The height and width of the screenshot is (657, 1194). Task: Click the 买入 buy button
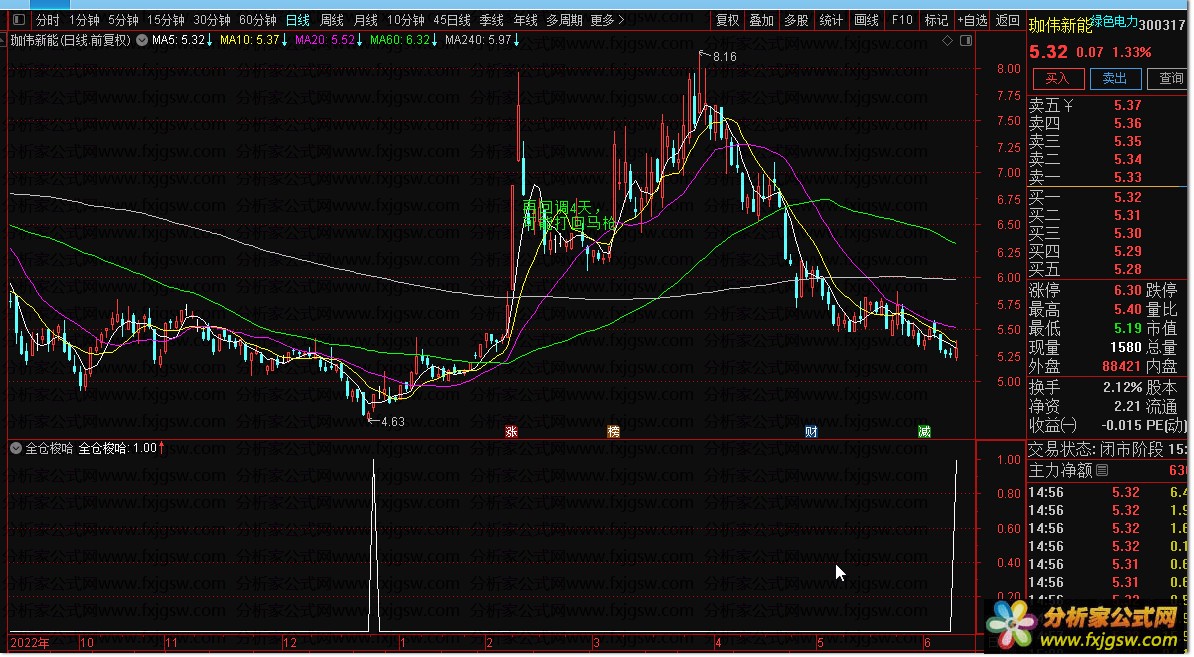tap(1057, 78)
